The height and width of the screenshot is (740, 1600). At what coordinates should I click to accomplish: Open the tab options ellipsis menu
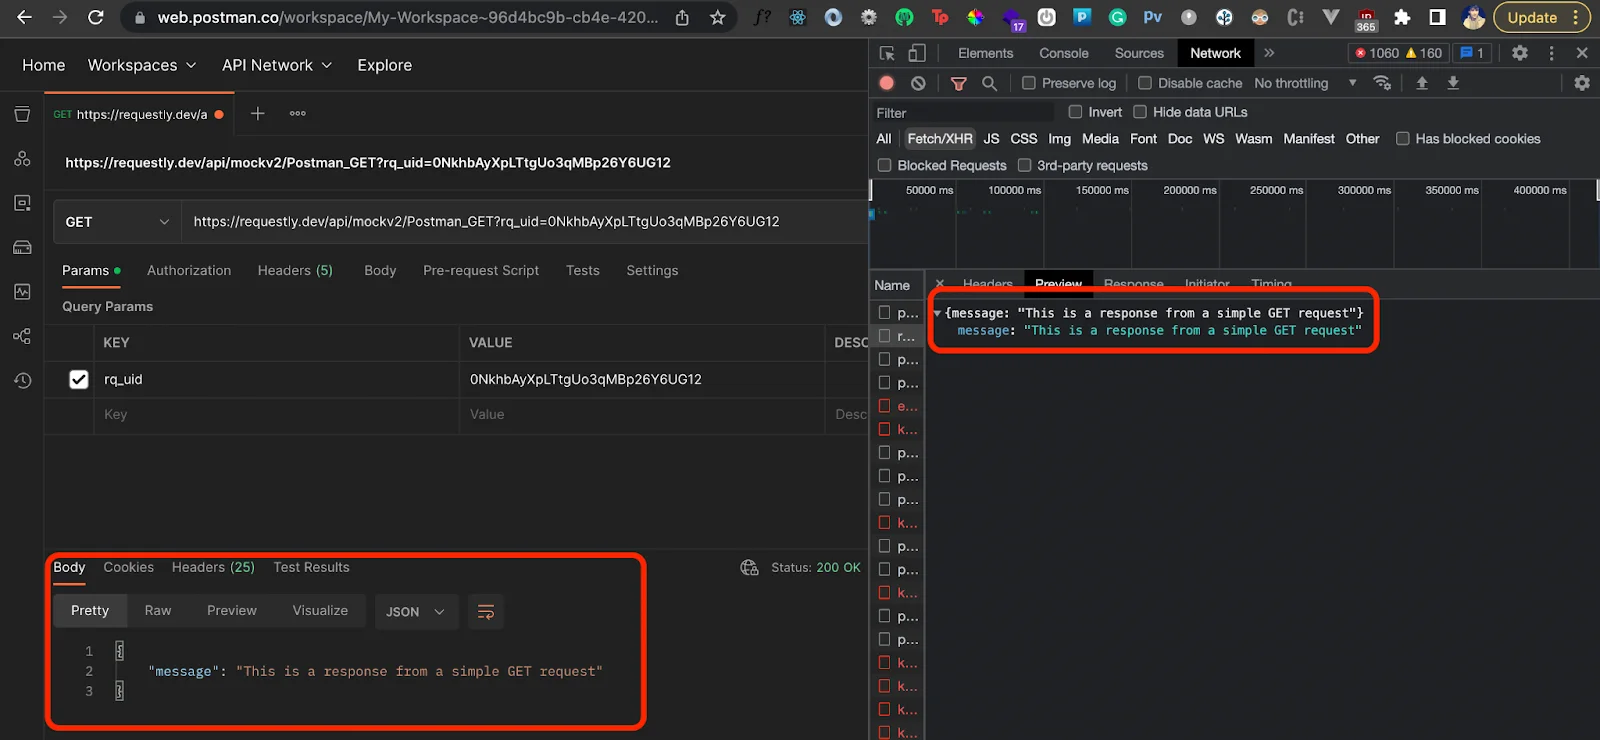(298, 114)
